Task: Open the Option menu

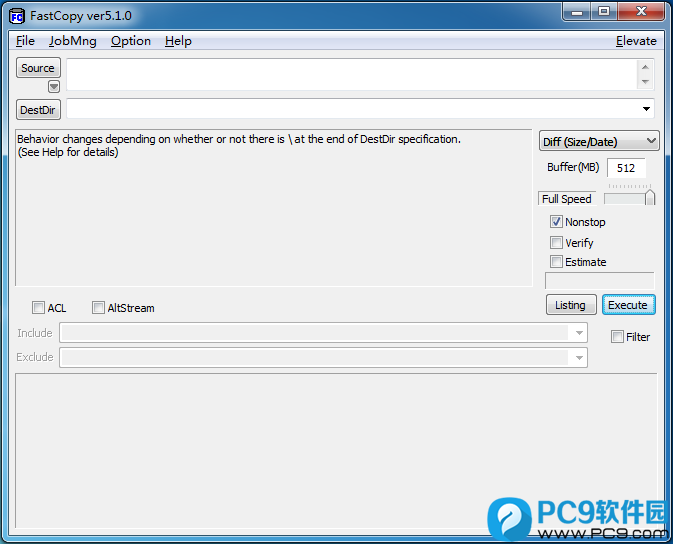Action: (x=131, y=41)
